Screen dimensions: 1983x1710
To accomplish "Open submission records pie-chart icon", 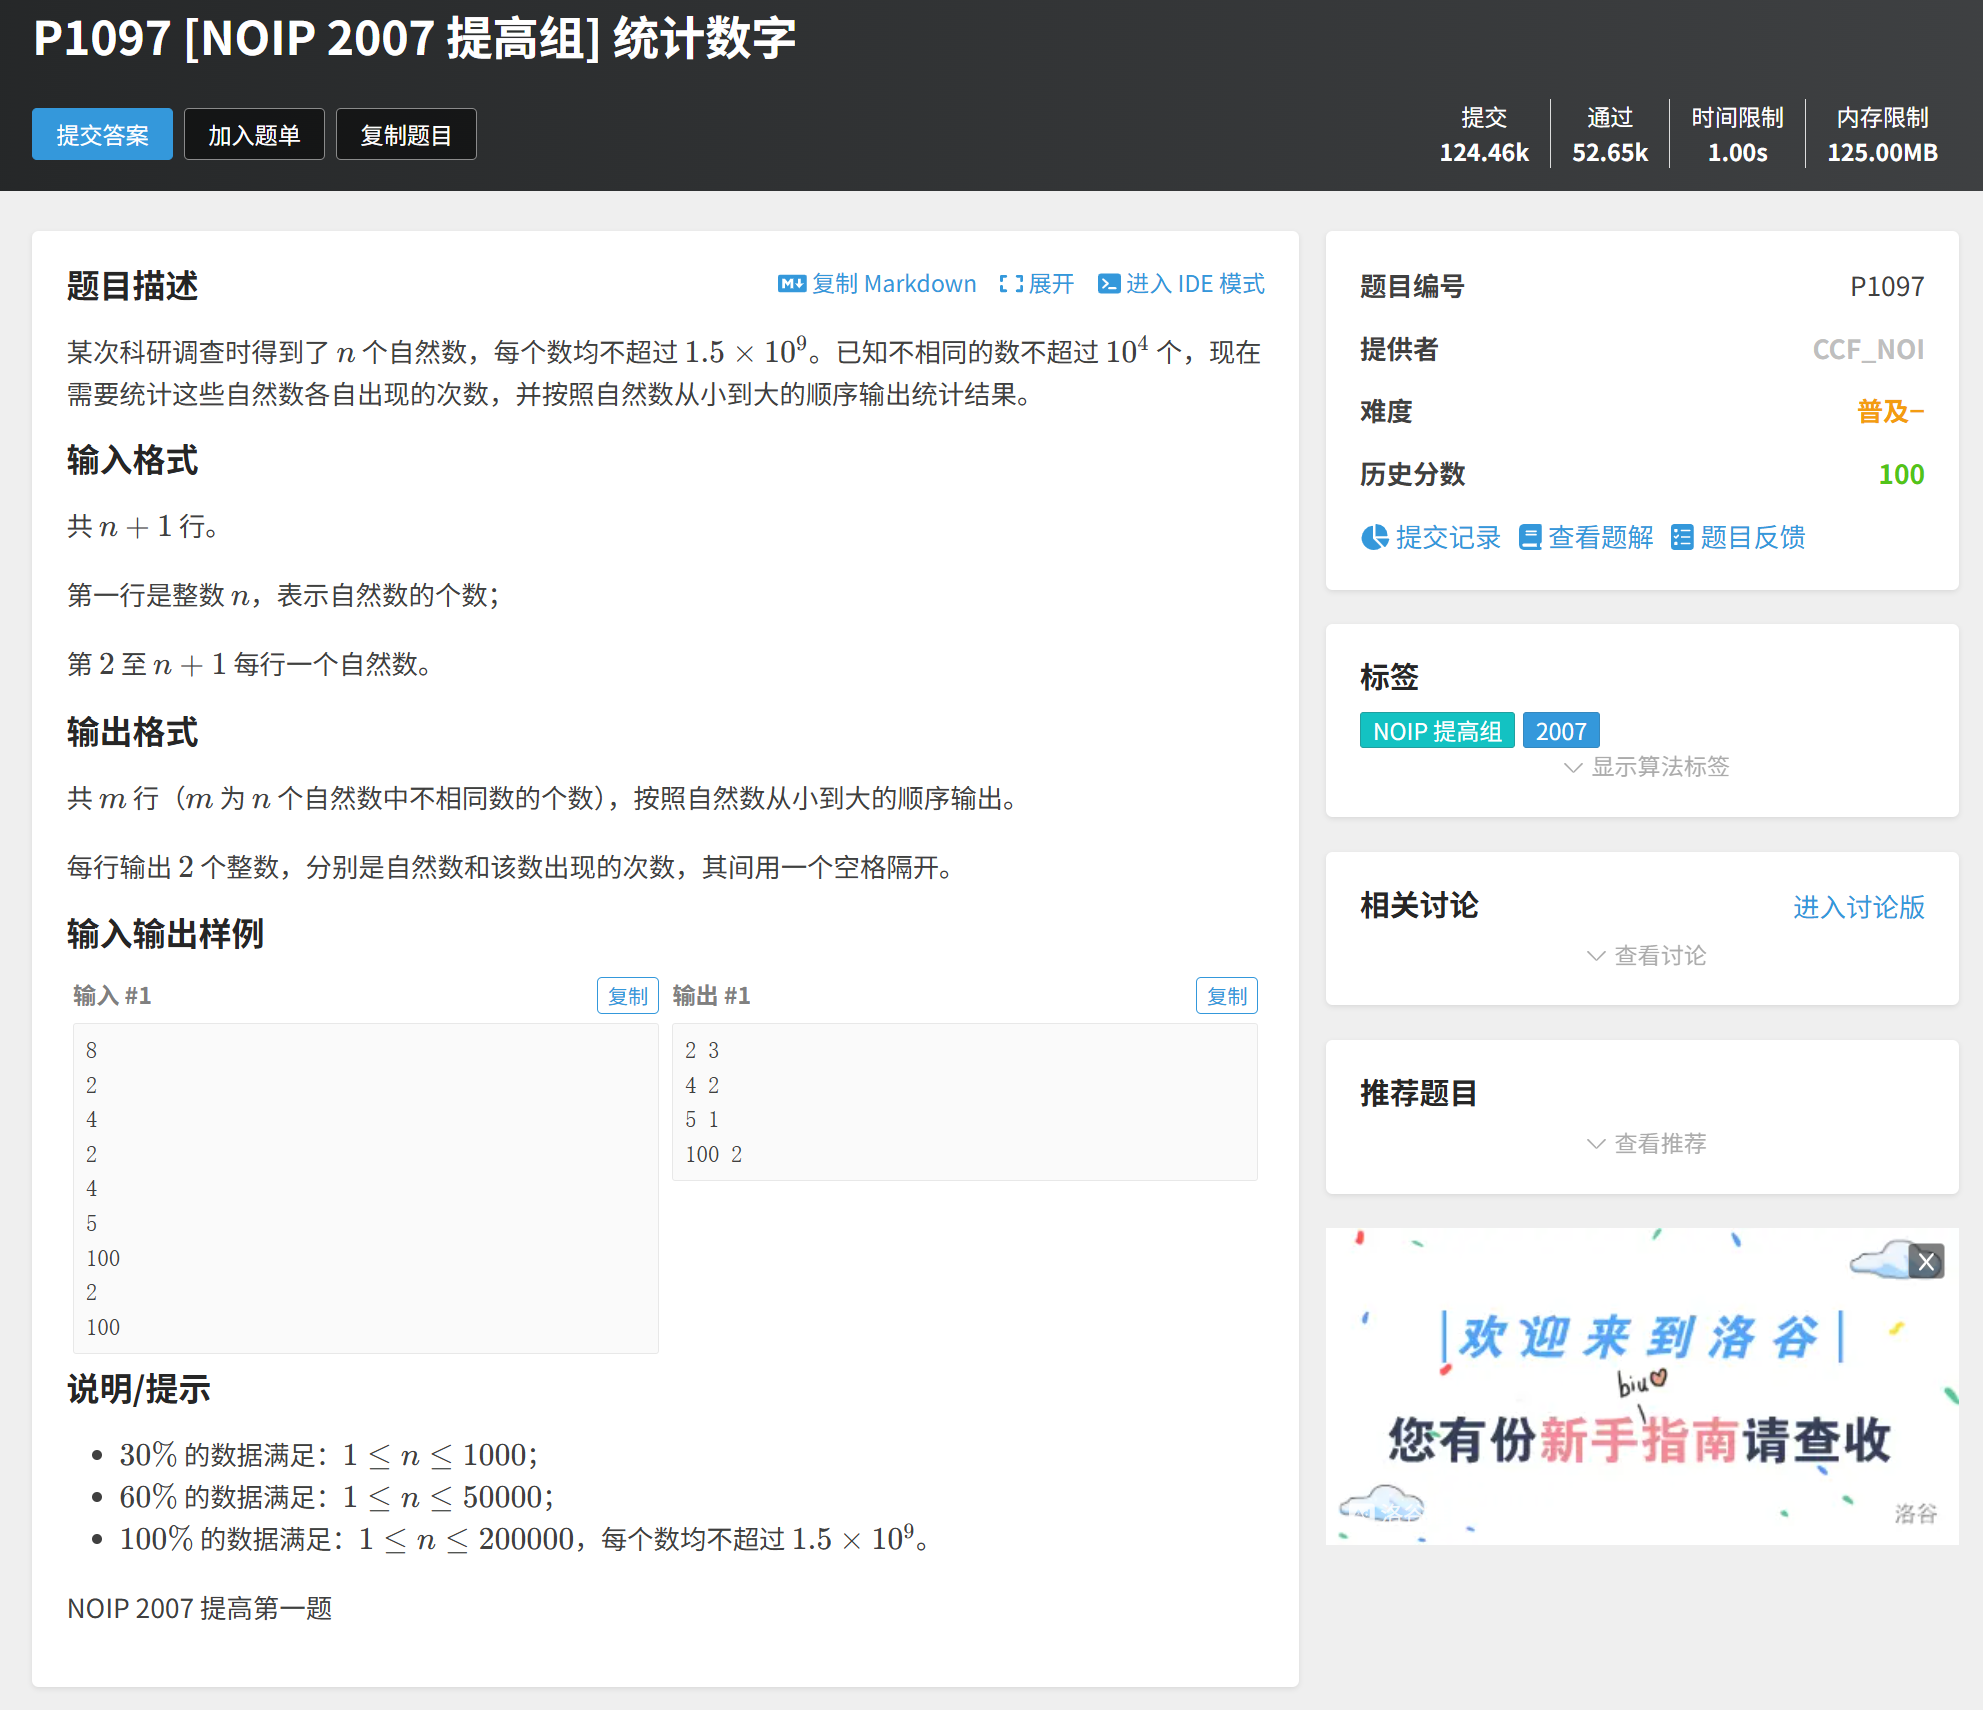I will point(1374,537).
